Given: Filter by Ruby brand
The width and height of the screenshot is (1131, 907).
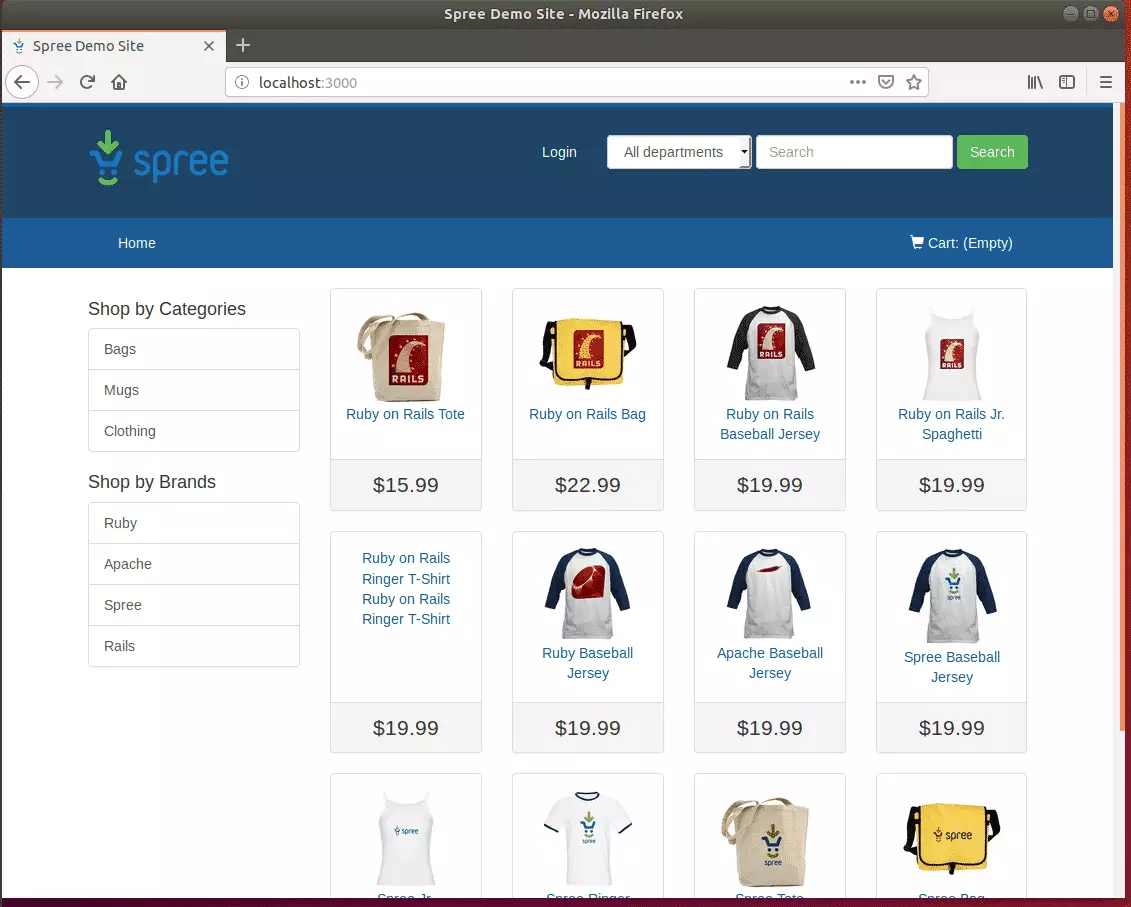Looking at the screenshot, I should 193,523.
